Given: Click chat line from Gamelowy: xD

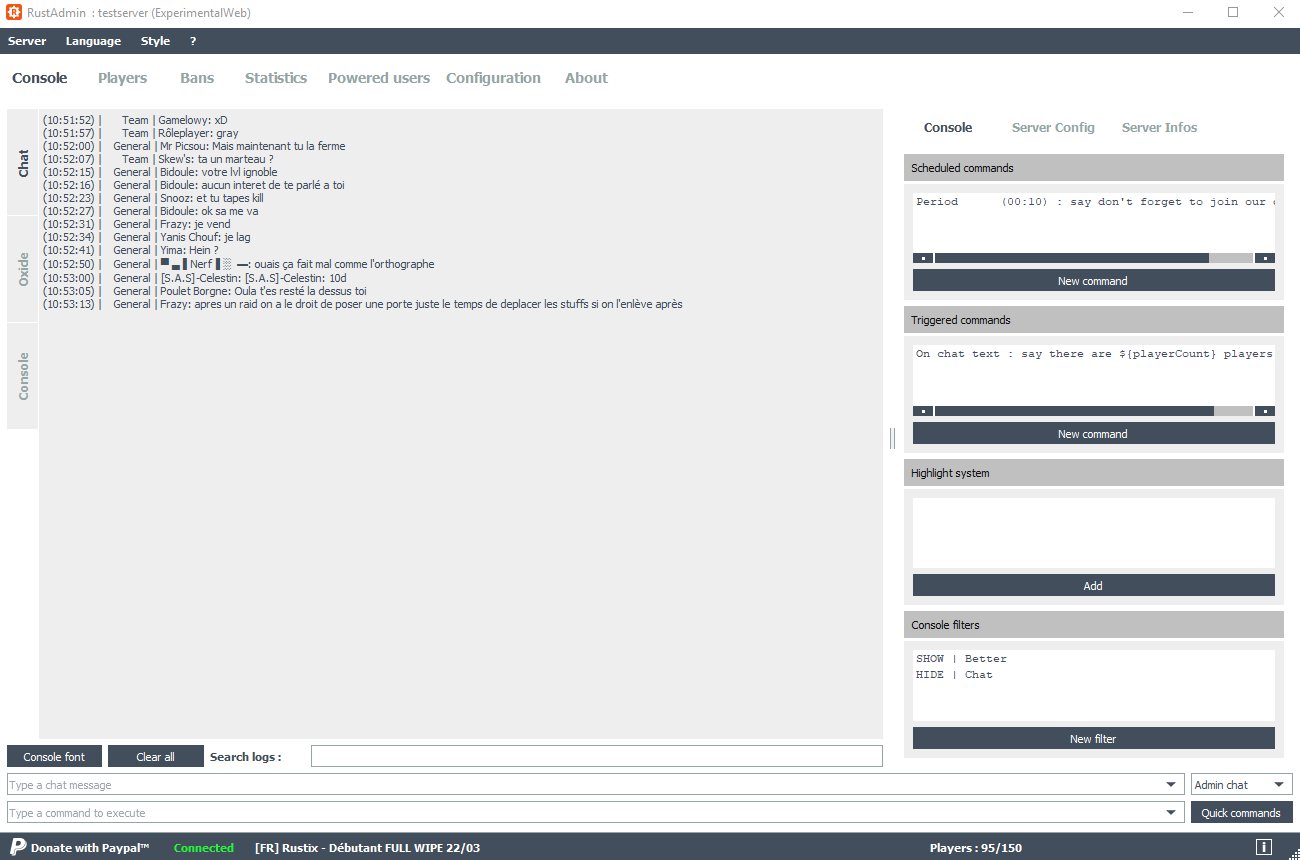Looking at the screenshot, I should 135,120.
